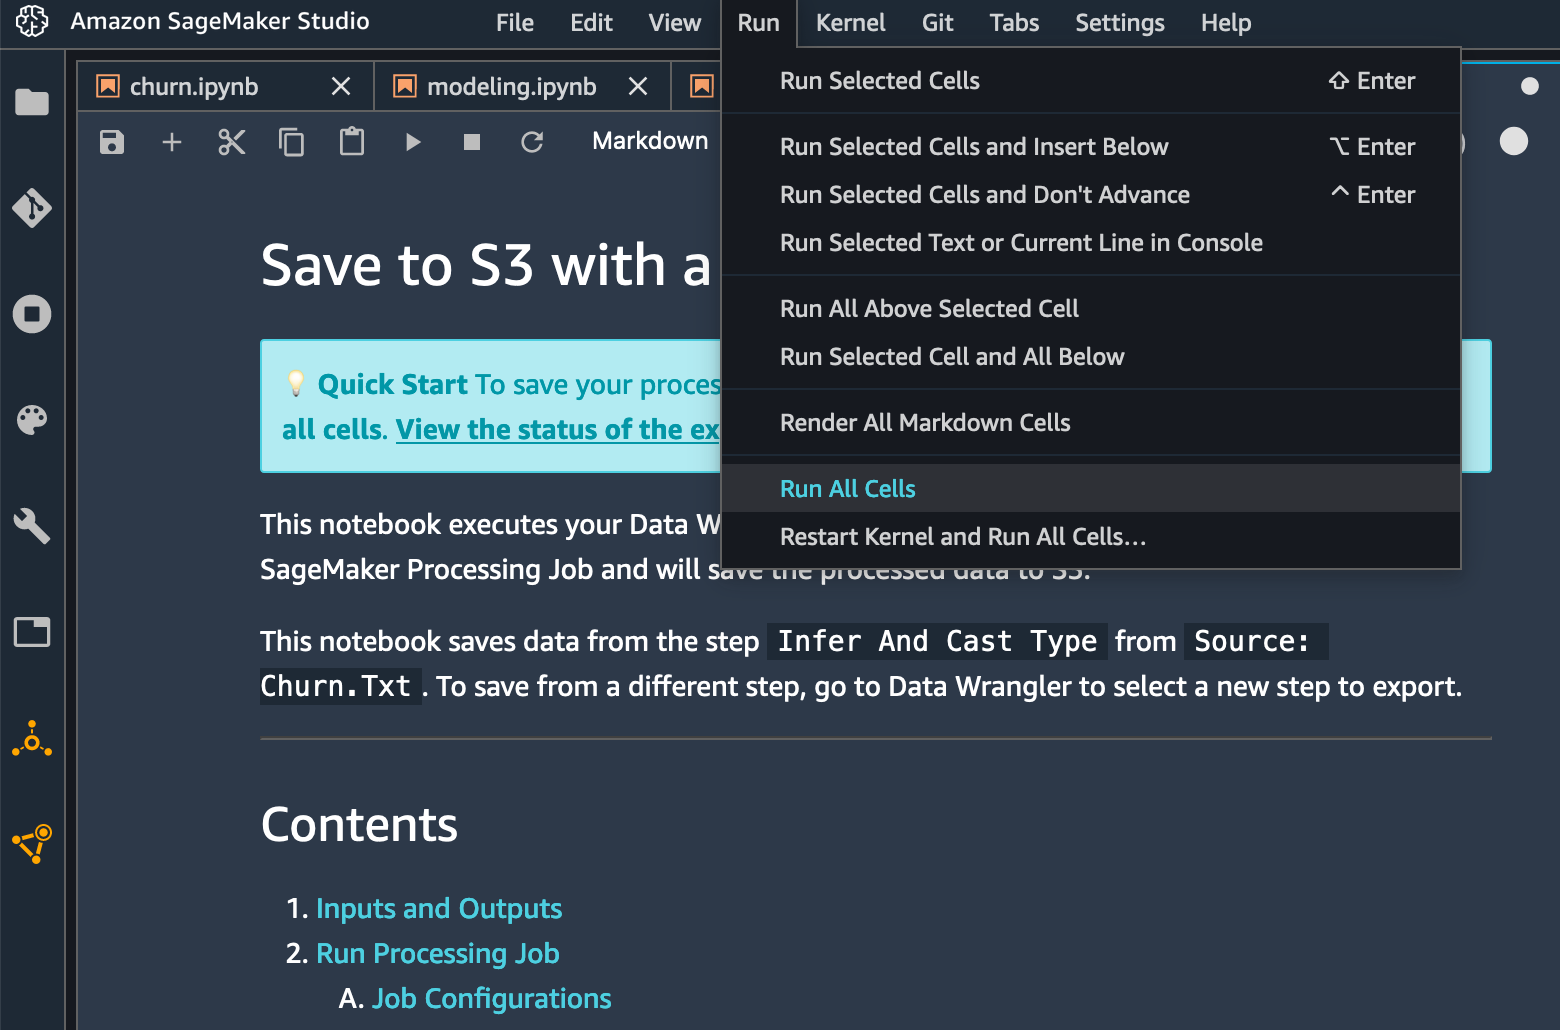This screenshot has width=1560, height=1030.
Task: Open the Job Configurations link
Action: coord(491,998)
